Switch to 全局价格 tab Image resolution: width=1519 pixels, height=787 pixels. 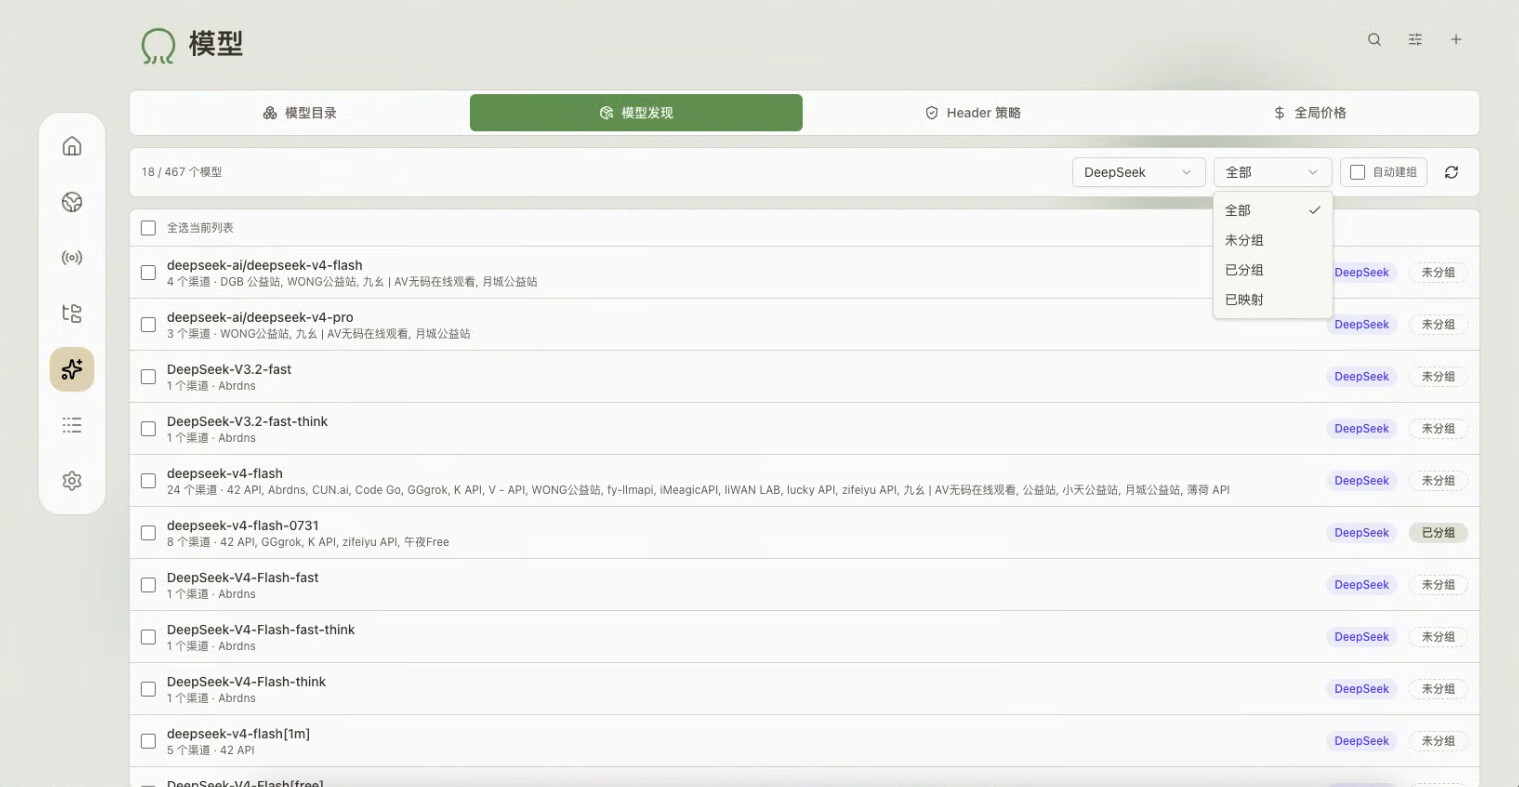point(1310,113)
